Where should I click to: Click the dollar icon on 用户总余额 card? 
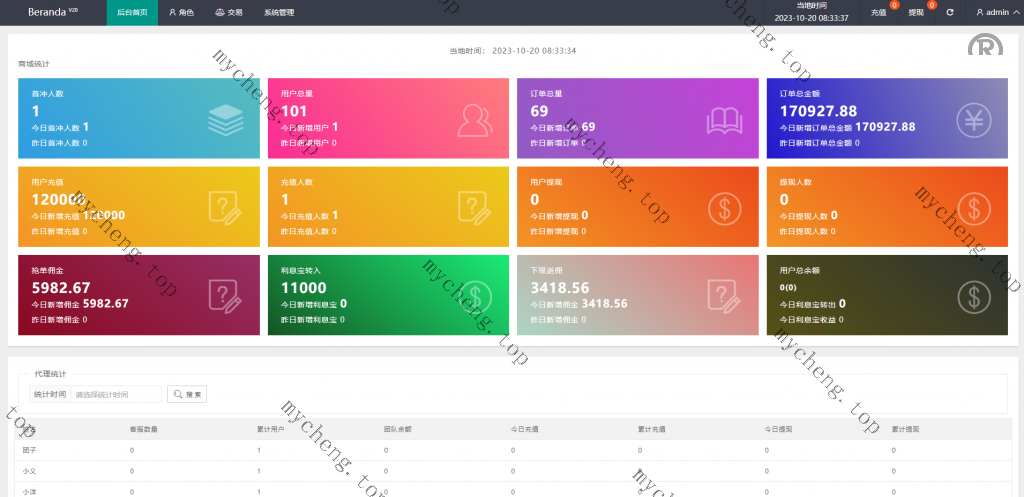click(973, 296)
